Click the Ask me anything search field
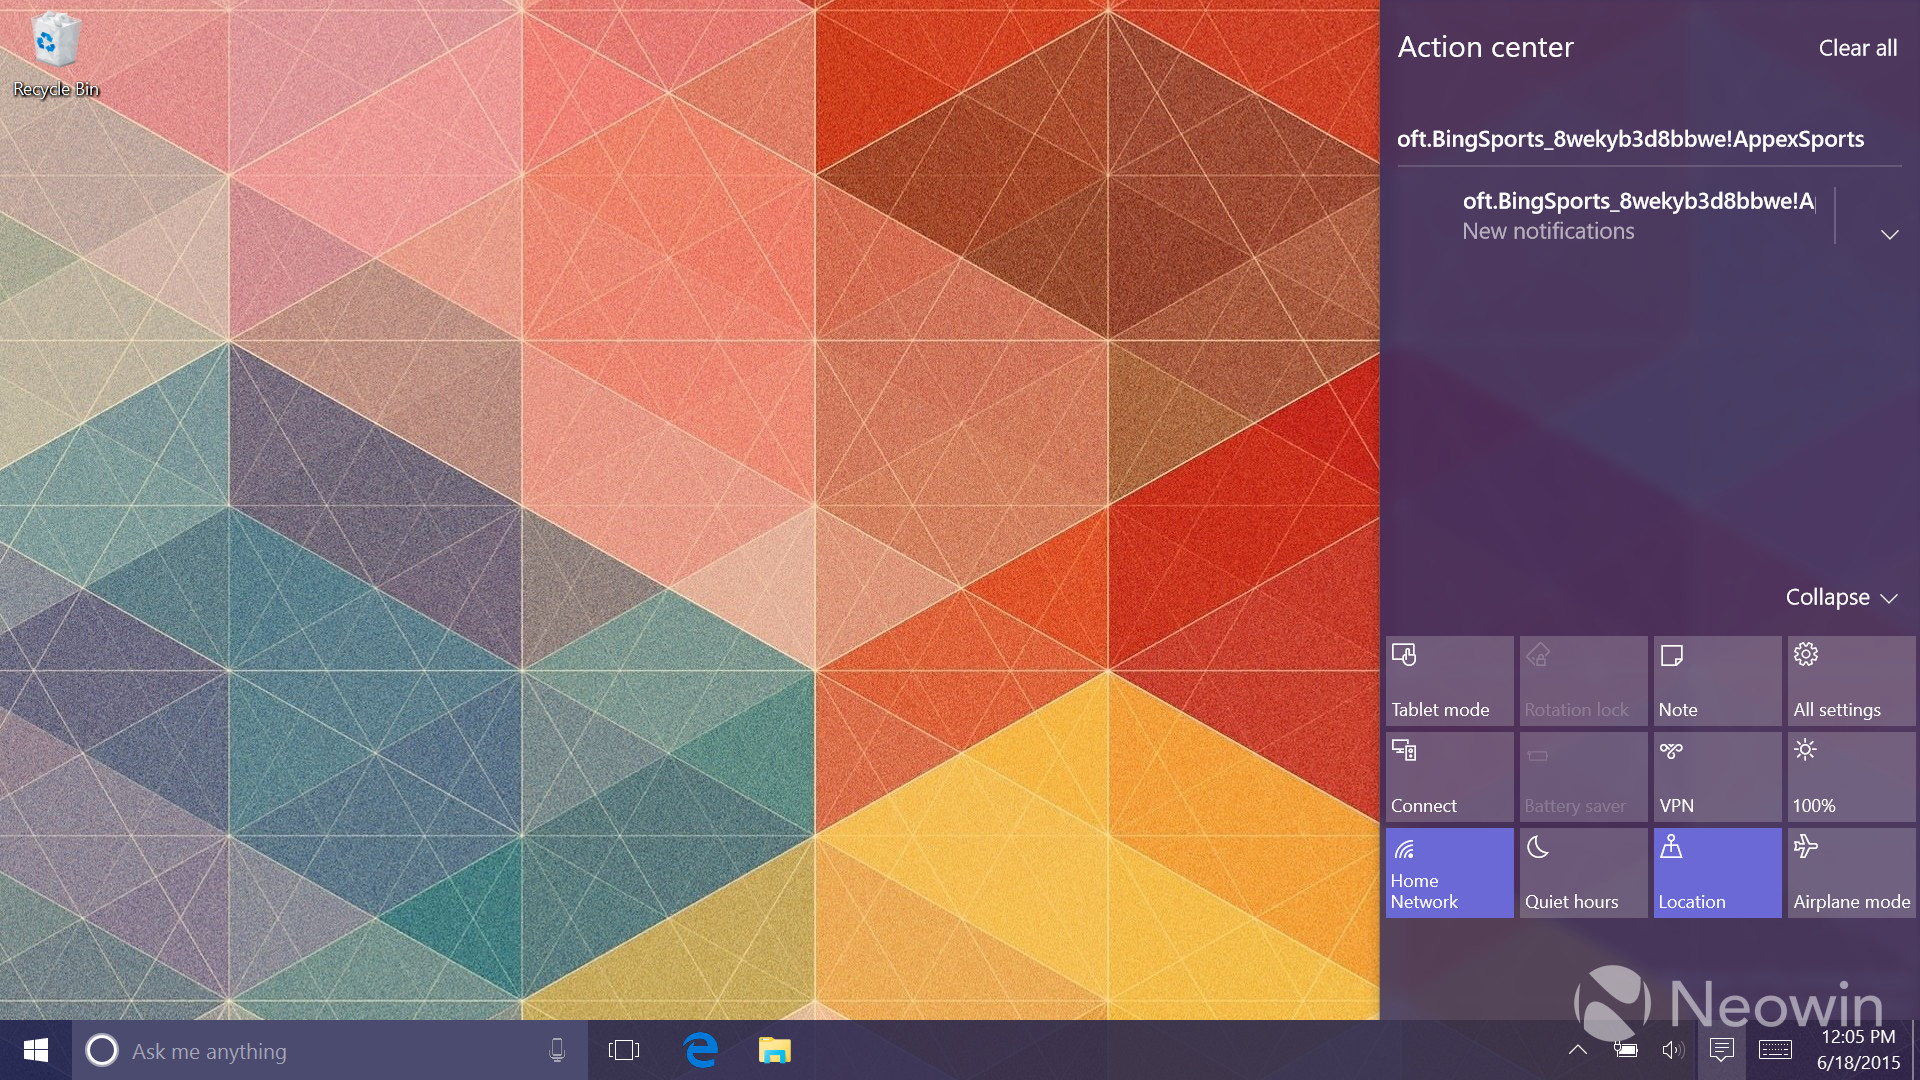1920x1080 pixels. pyautogui.click(x=330, y=1050)
